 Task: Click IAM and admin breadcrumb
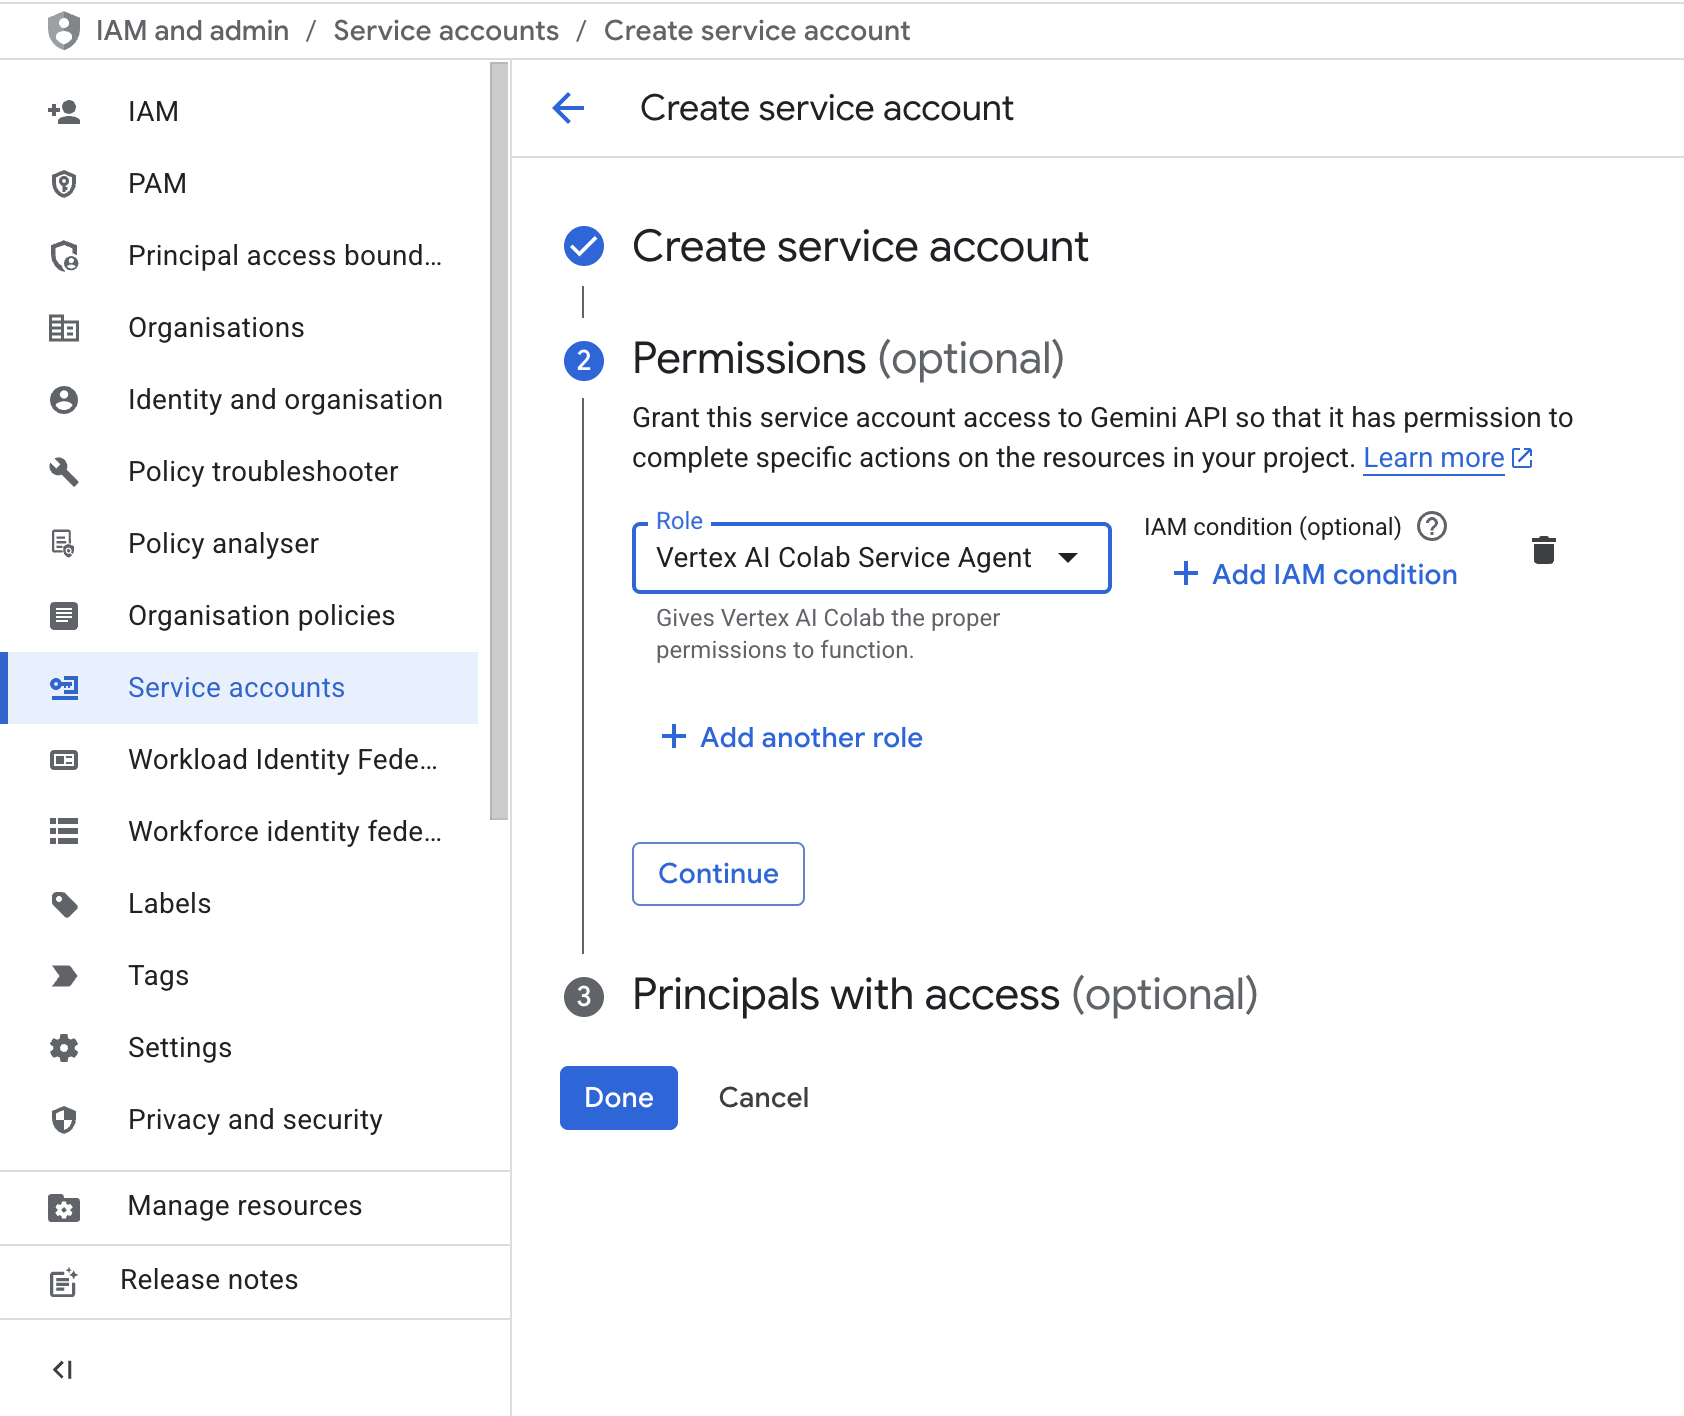point(192,31)
